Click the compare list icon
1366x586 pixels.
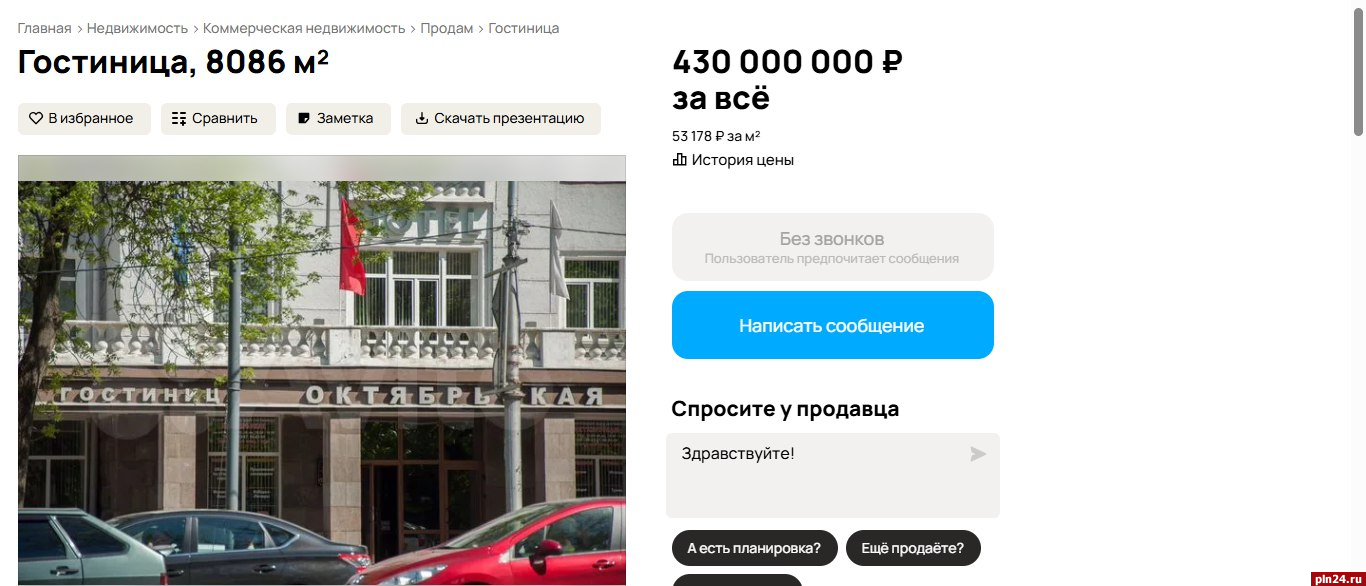pyautogui.click(x=179, y=119)
